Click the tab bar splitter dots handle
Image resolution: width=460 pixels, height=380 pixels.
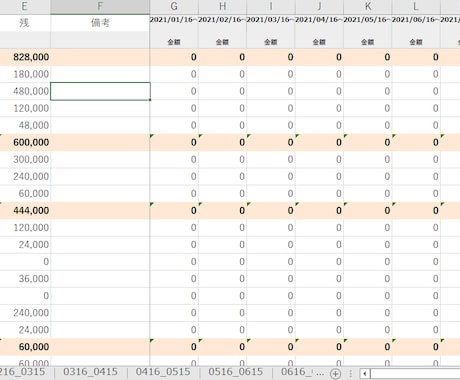pos(351,373)
